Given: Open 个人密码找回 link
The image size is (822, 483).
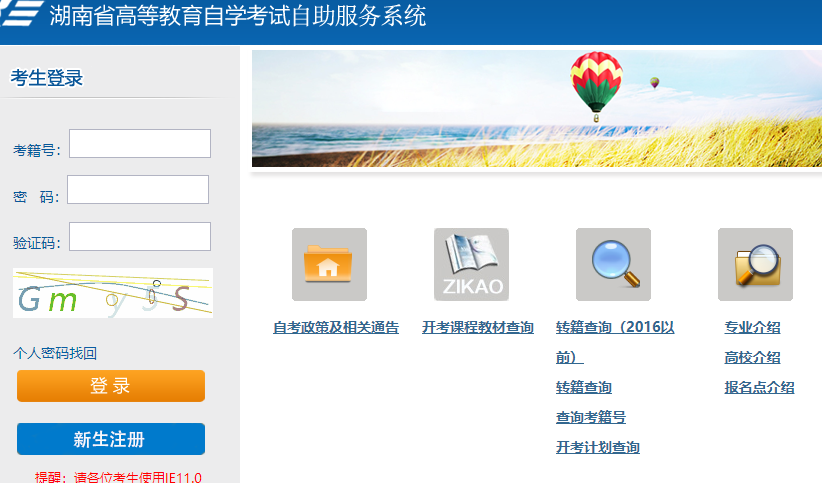Looking at the screenshot, I should tap(55, 353).
